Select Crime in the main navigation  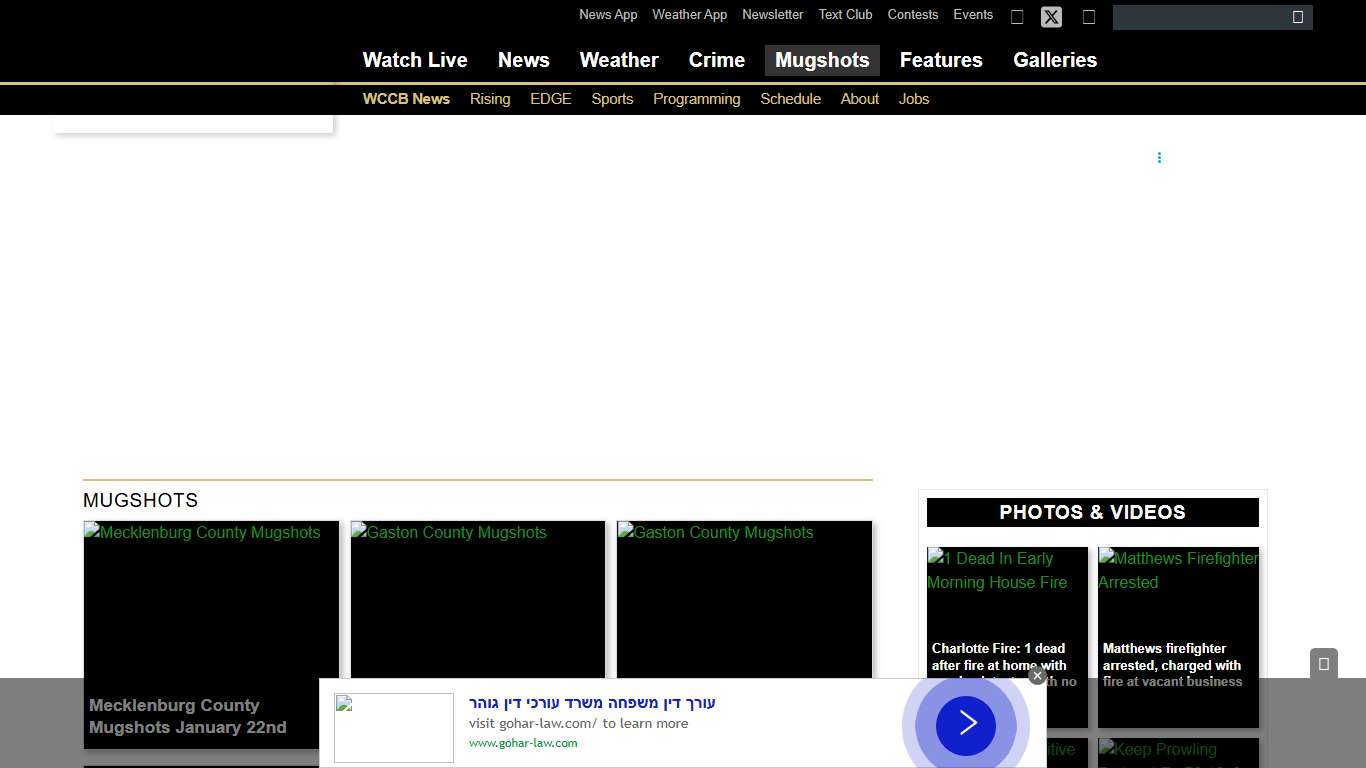pyautogui.click(x=717, y=60)
